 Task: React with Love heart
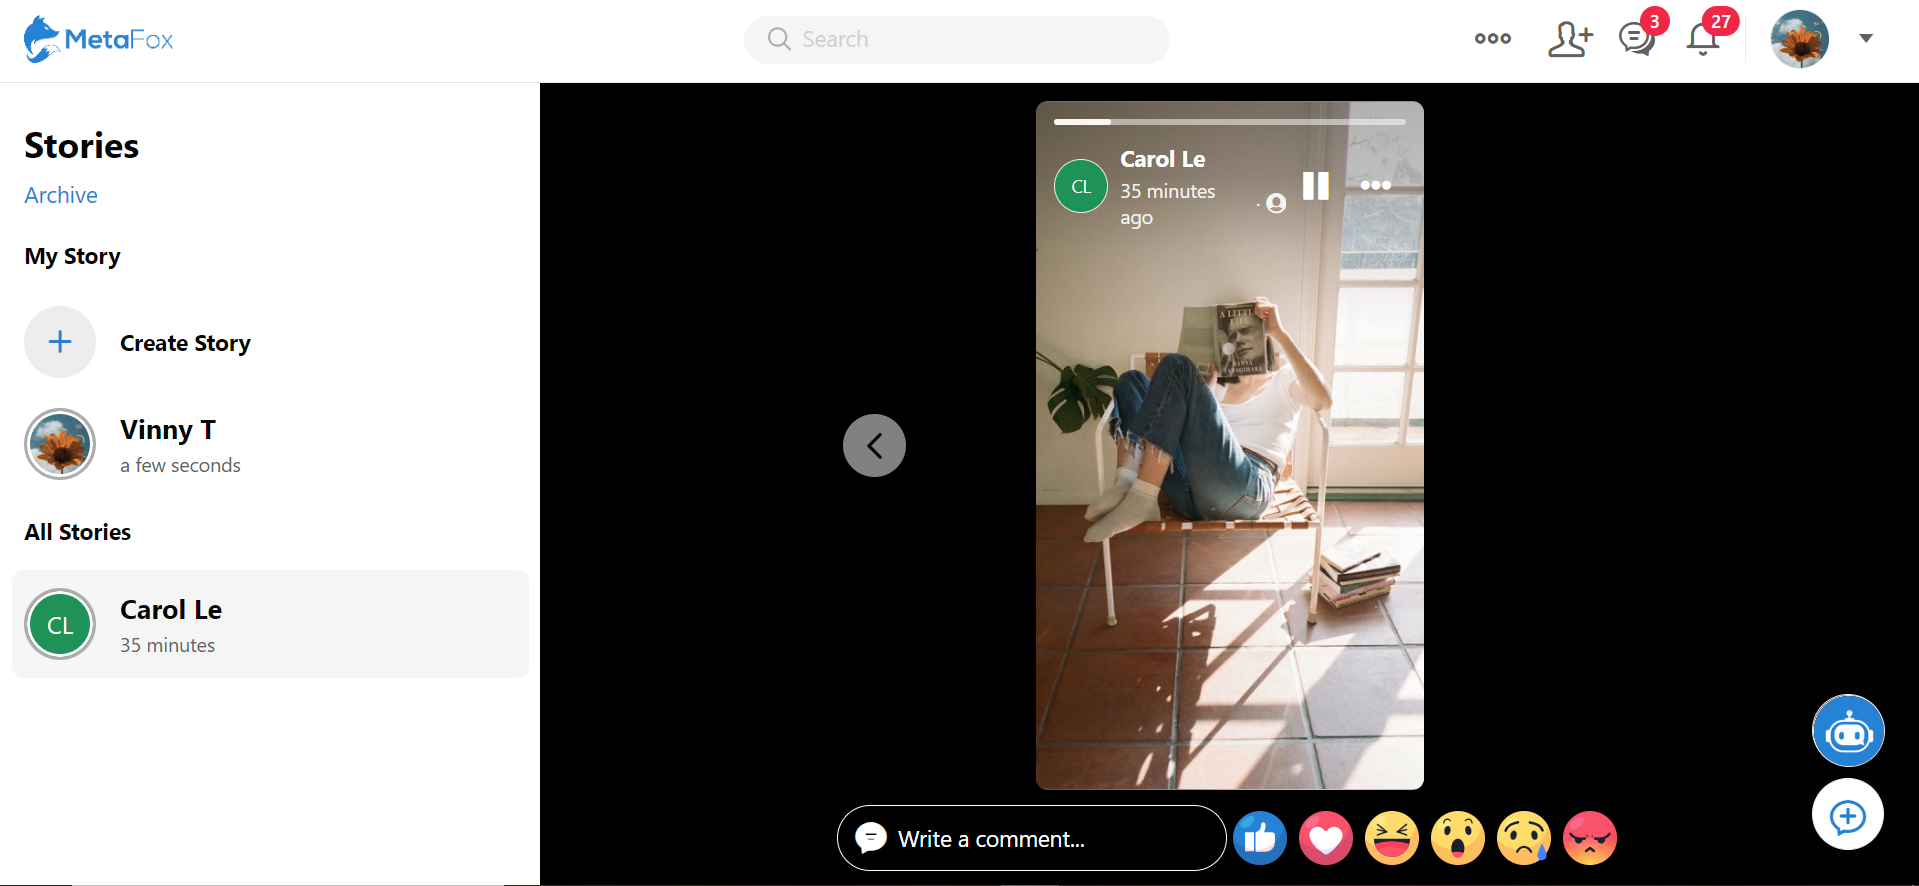[1326, 838]
